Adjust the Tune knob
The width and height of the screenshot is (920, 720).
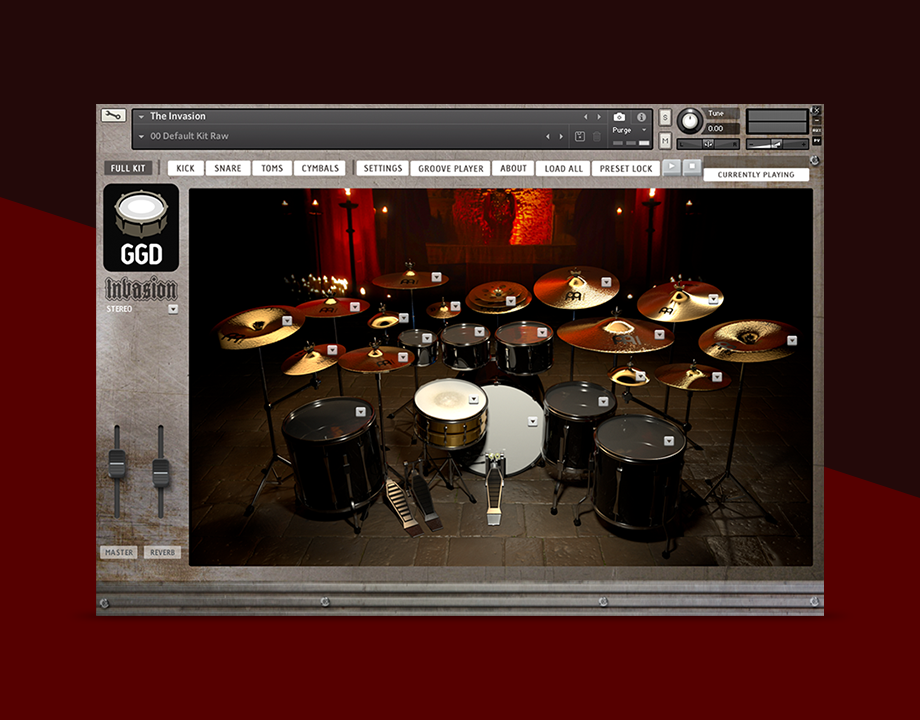690,120
